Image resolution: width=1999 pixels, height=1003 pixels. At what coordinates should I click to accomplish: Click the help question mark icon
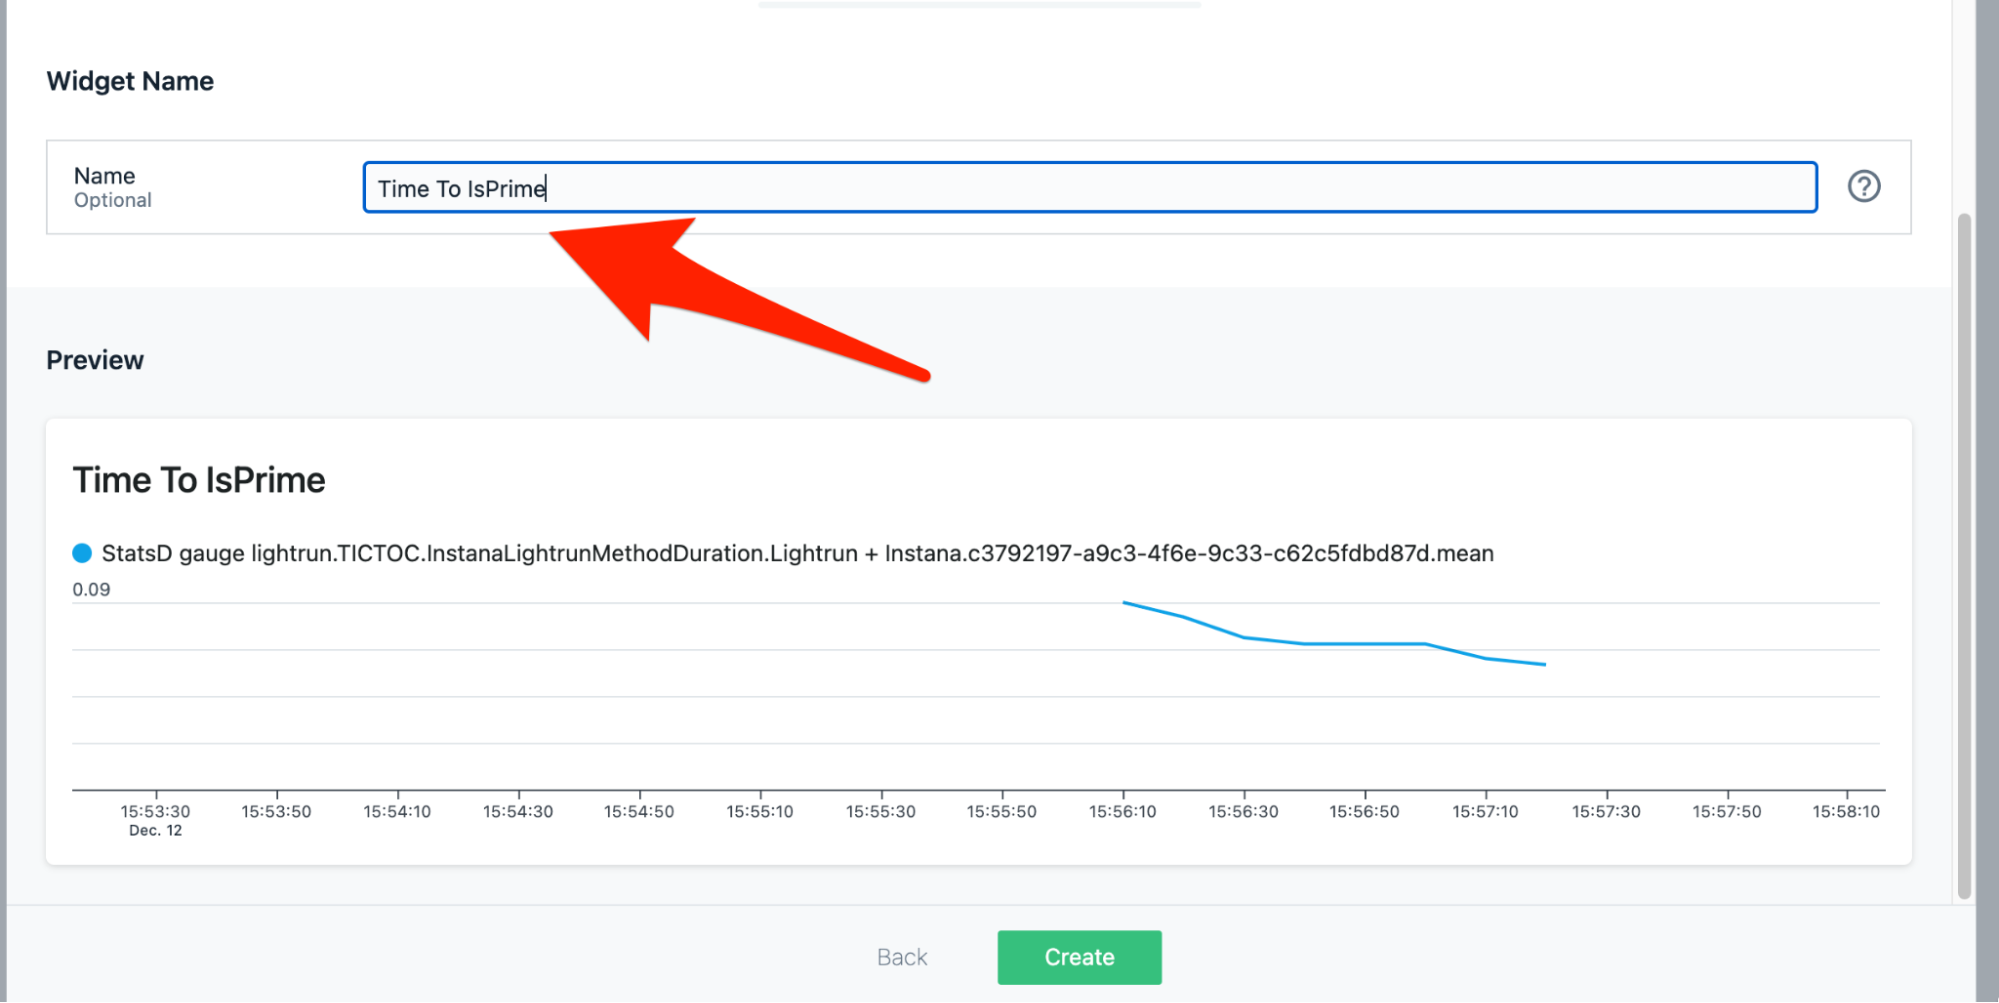1863,187
